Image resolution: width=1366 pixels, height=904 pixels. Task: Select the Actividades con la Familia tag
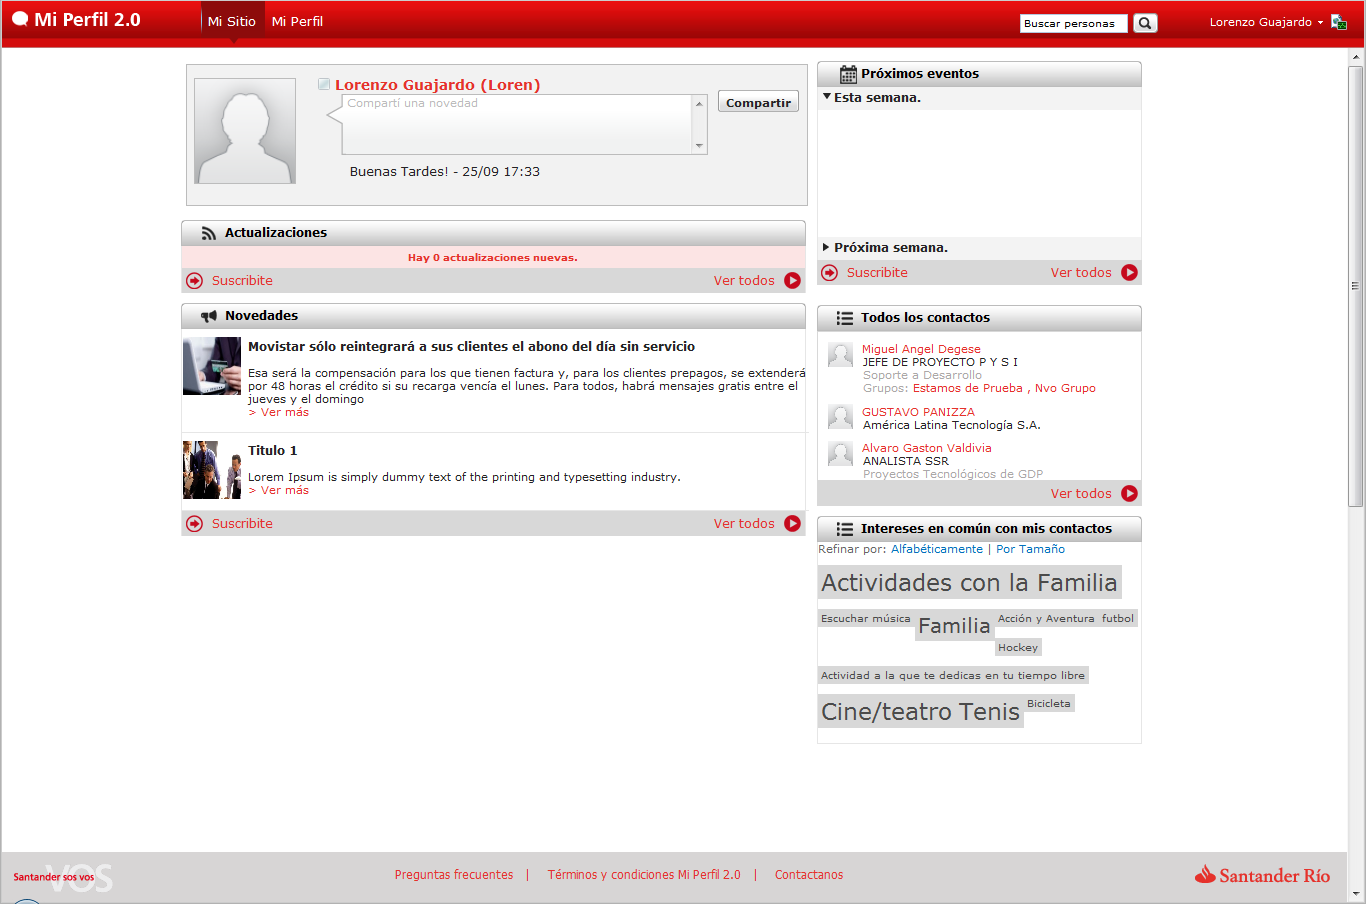tap(969, 582)
